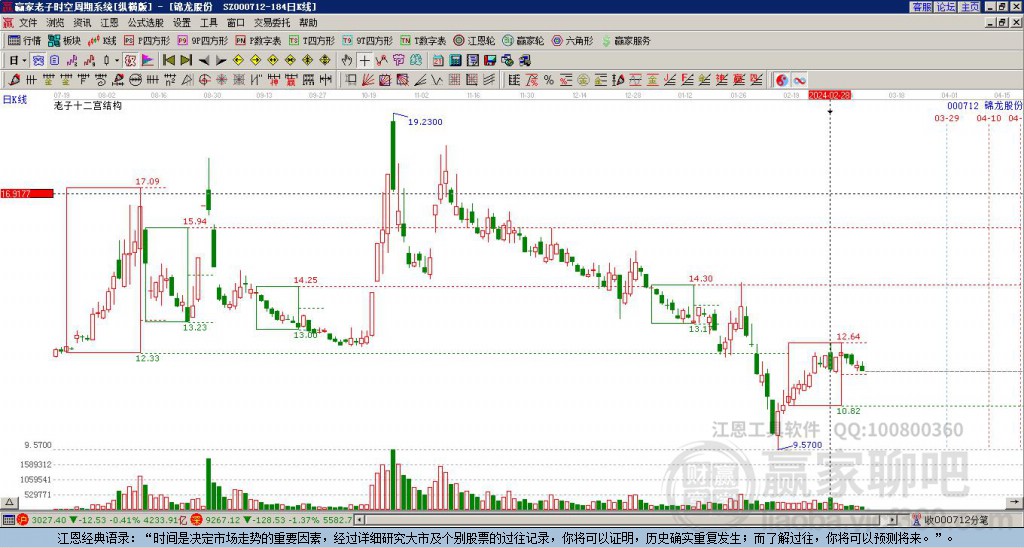
Task: Expand the candlestick style dropdown arrow
Action: [x=117, y=61]
